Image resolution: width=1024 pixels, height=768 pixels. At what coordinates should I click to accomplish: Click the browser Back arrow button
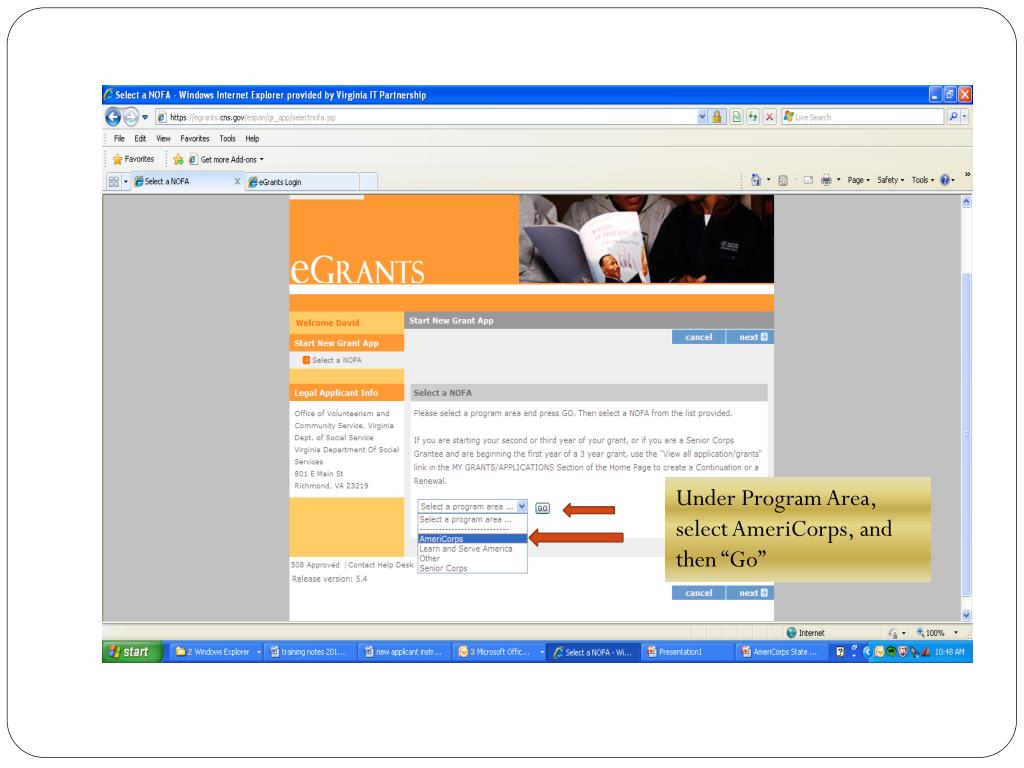tap(113, 117)
